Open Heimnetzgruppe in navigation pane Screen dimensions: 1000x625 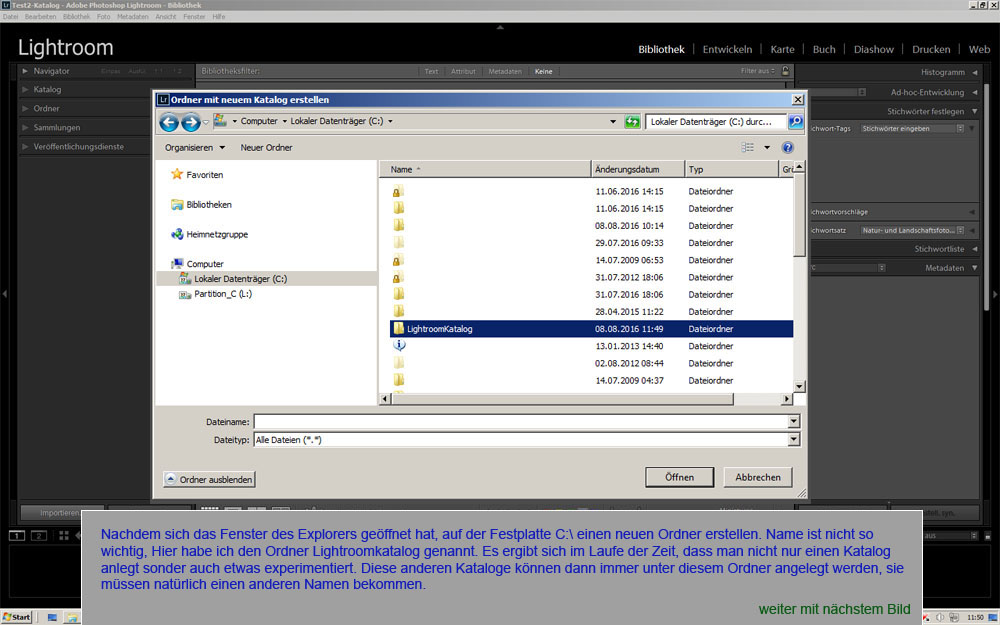216,234
